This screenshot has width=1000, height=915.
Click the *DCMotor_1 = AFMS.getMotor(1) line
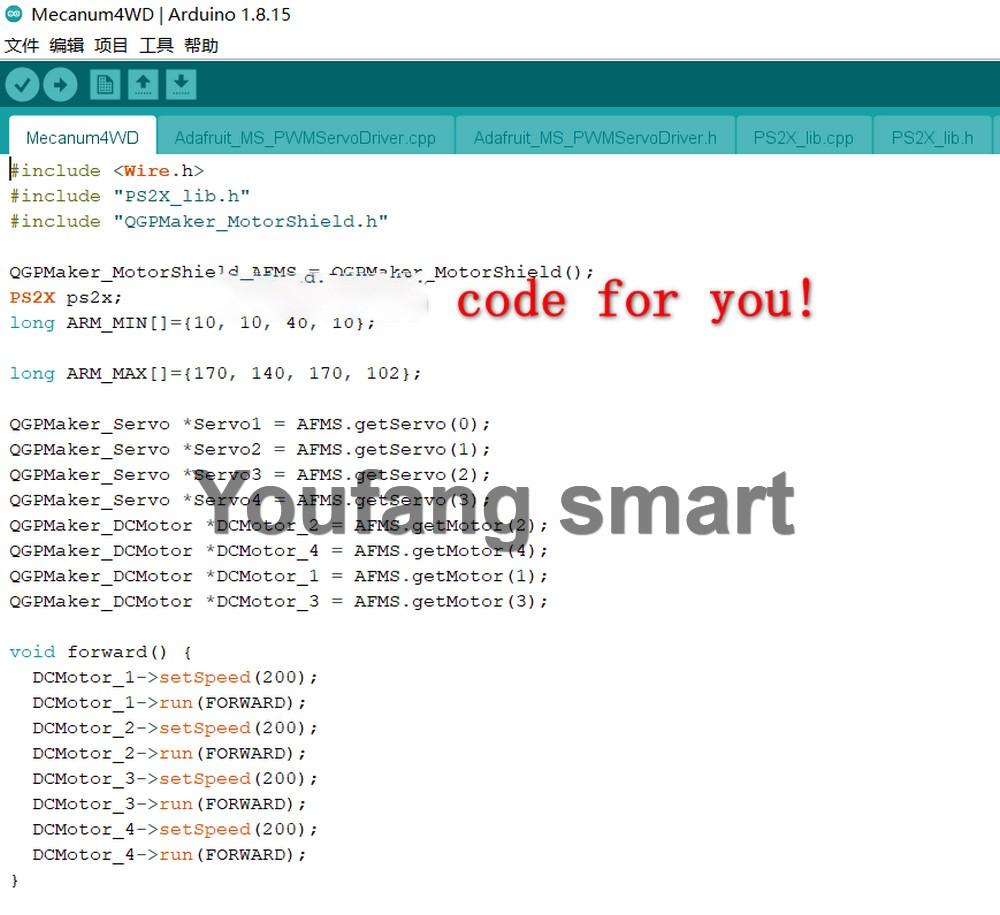coord(279,576)
